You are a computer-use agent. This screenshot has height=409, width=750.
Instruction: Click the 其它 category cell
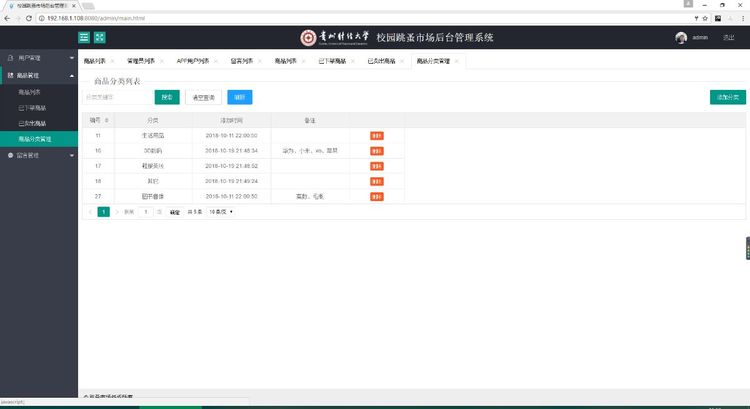click(153, 181)
